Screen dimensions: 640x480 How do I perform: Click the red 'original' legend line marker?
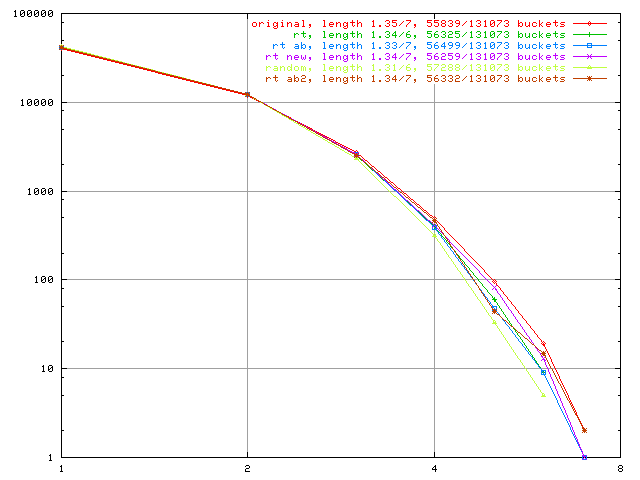(590, 22)
